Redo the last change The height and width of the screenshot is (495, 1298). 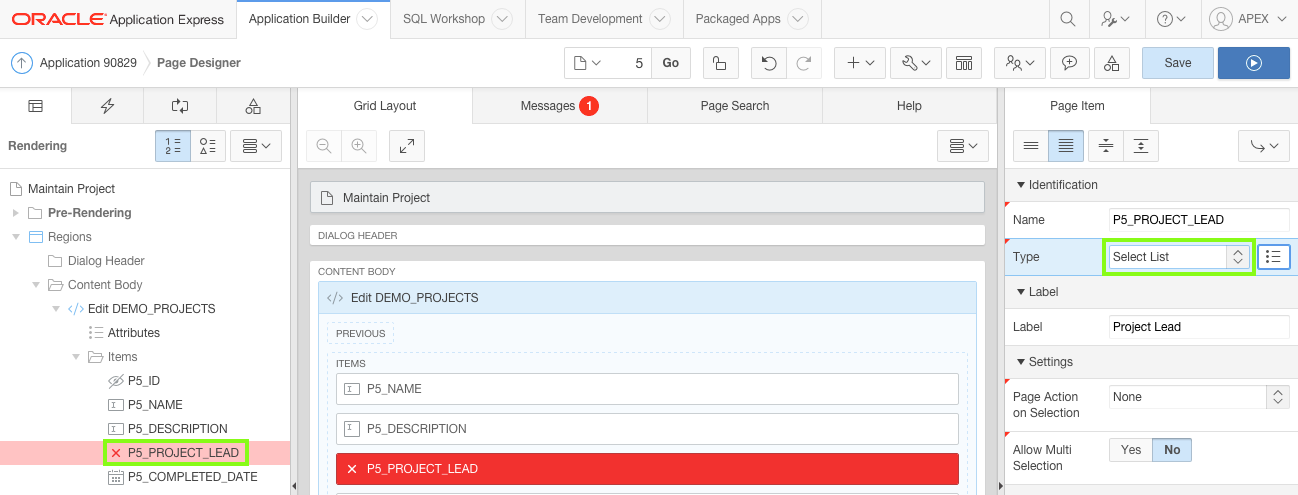click(x=803, y=63)
